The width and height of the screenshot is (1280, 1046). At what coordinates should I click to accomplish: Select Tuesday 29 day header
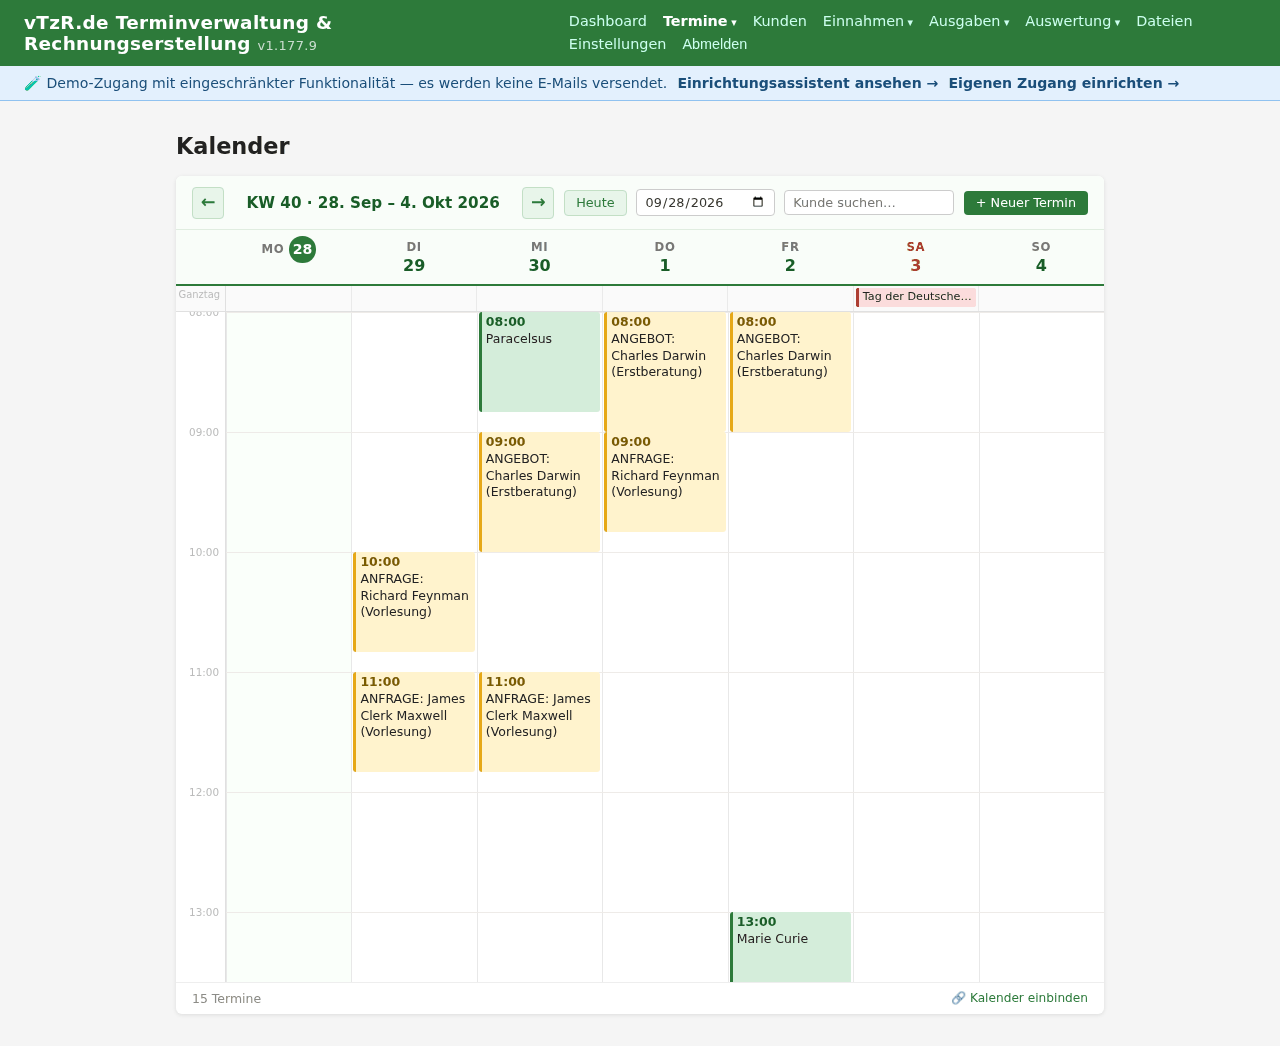click(414, 257)
